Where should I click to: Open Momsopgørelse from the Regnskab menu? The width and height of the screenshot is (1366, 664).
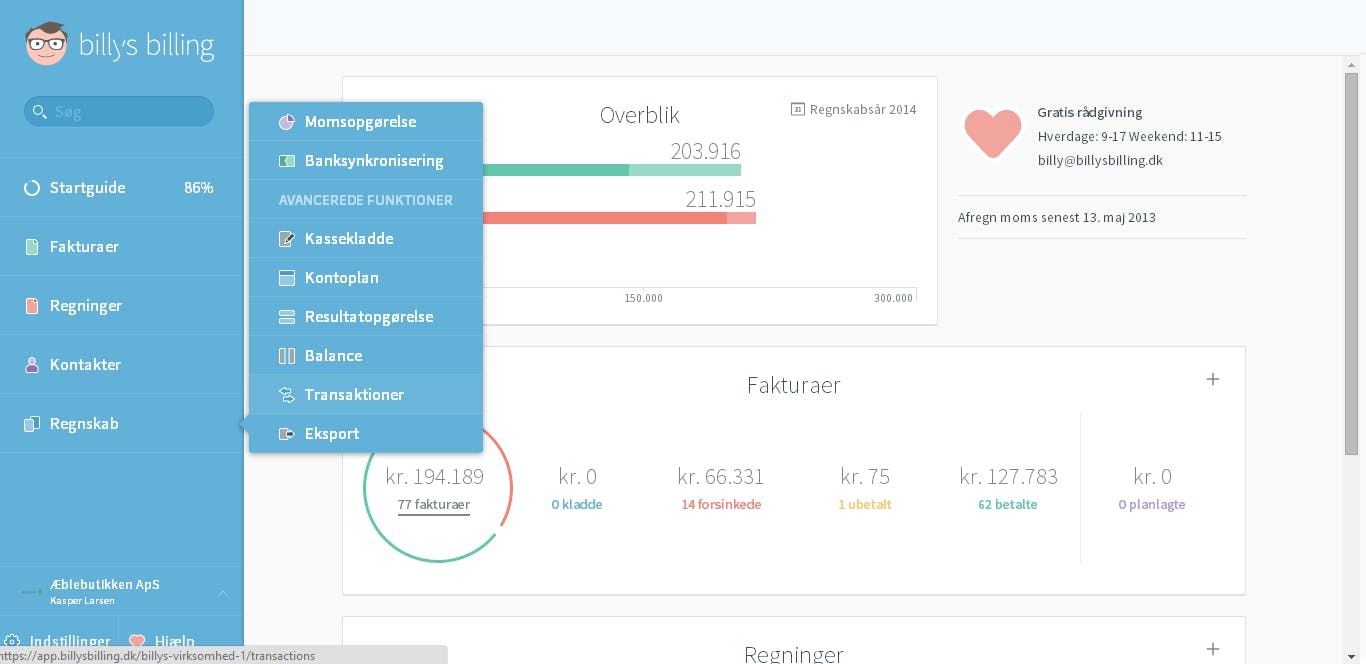coord(366,122)
